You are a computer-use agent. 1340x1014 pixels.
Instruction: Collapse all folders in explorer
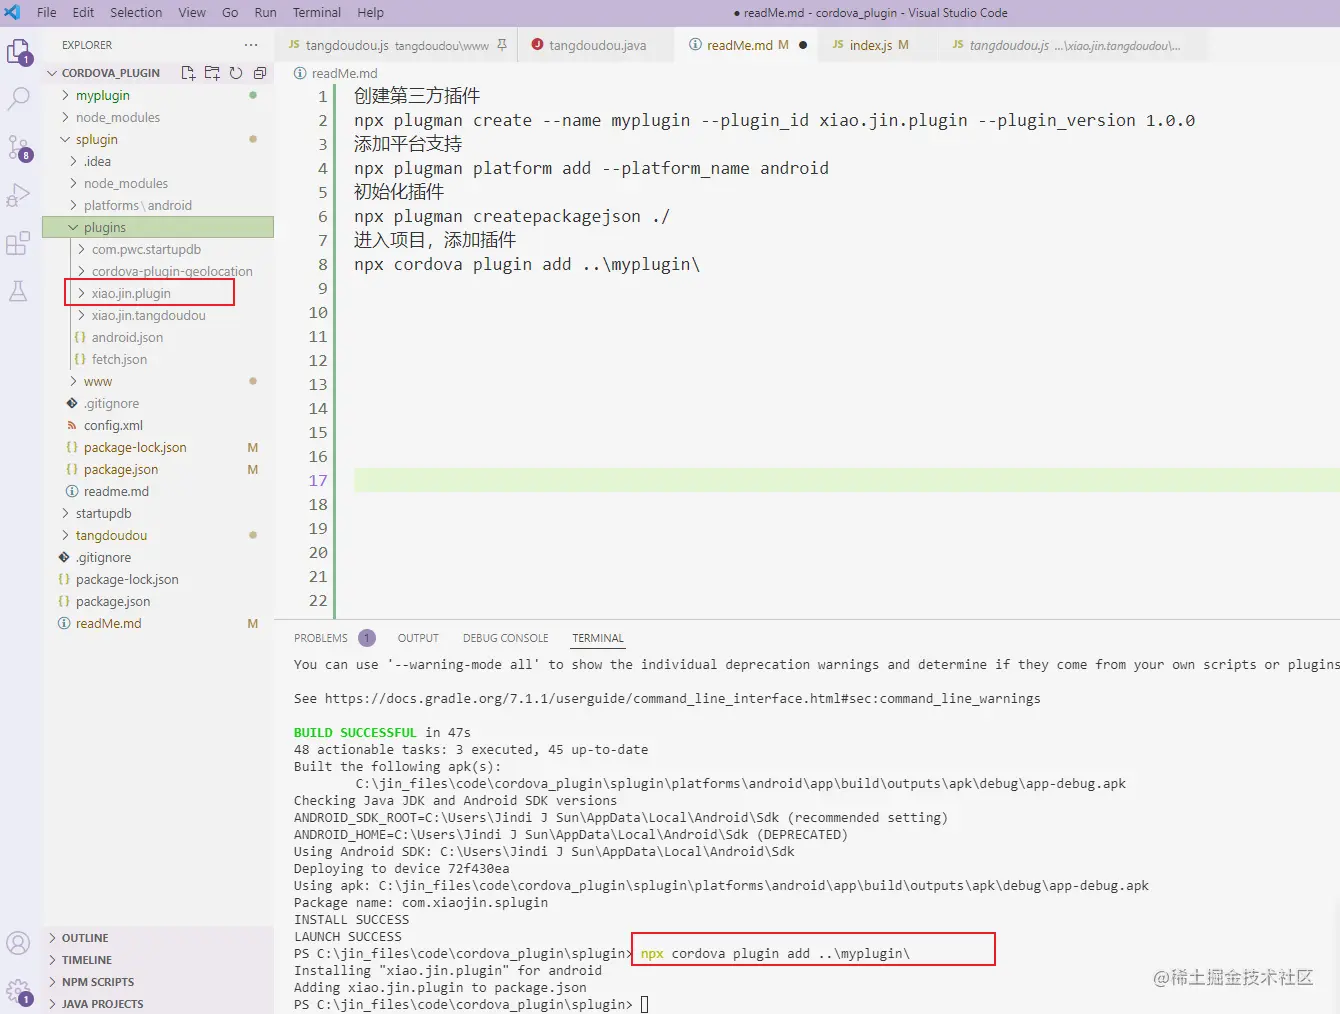(x=260, y=73)
